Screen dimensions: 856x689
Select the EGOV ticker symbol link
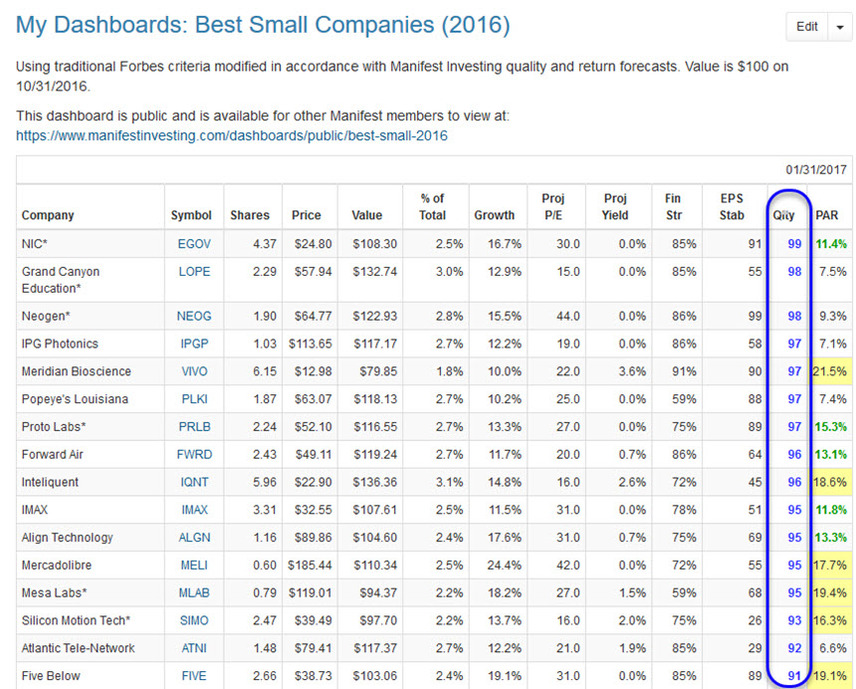(193, 243)
